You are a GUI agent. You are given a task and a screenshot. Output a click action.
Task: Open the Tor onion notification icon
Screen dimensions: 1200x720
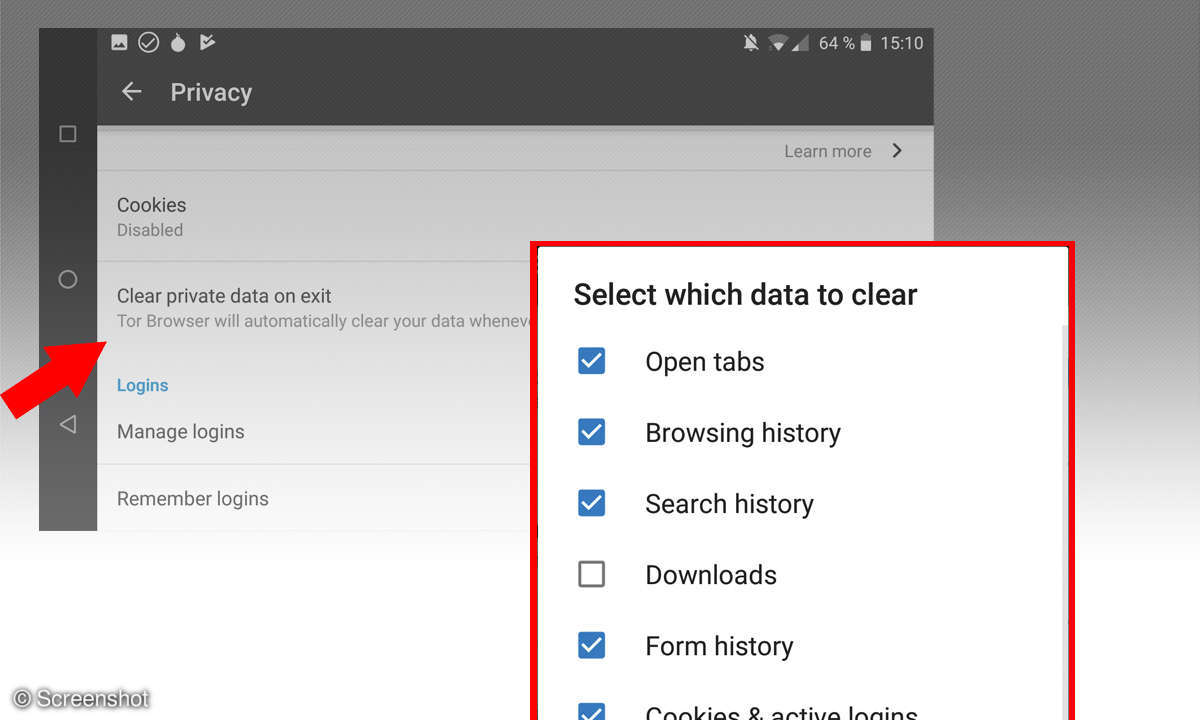pyautogui.click(x=178, y=42)
